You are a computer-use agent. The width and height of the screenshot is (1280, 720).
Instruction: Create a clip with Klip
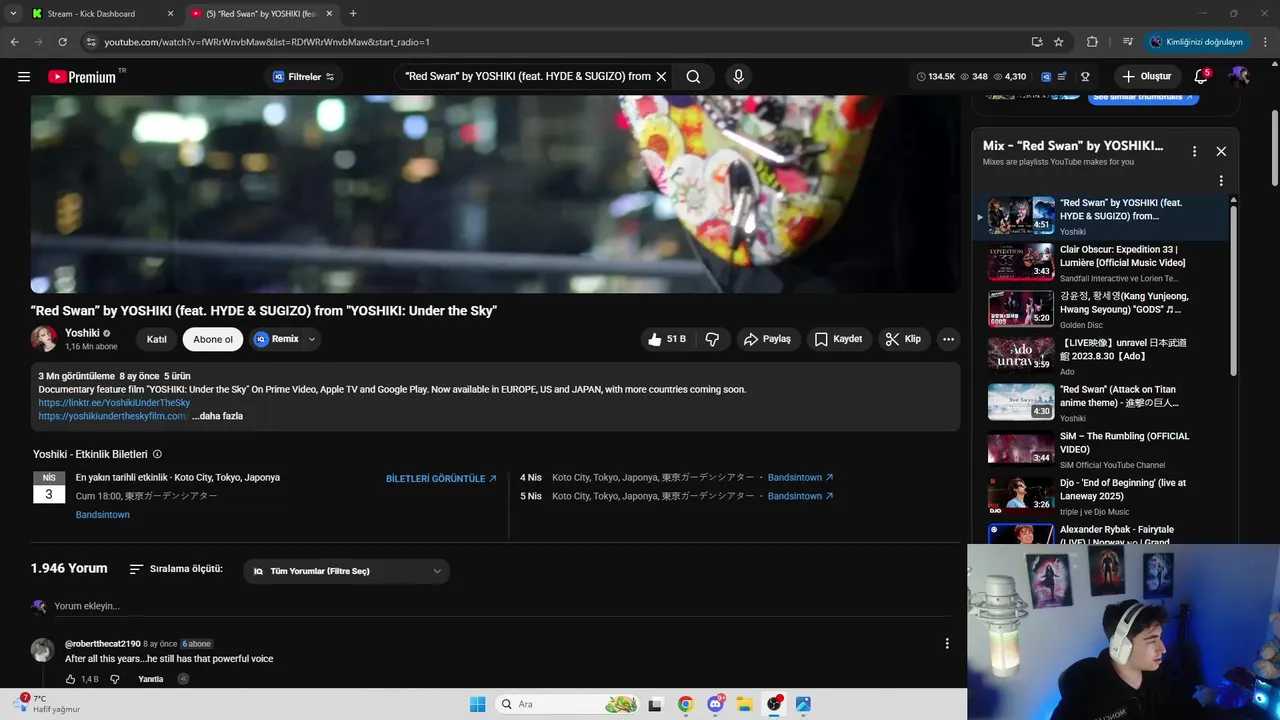tap(903, 339)
